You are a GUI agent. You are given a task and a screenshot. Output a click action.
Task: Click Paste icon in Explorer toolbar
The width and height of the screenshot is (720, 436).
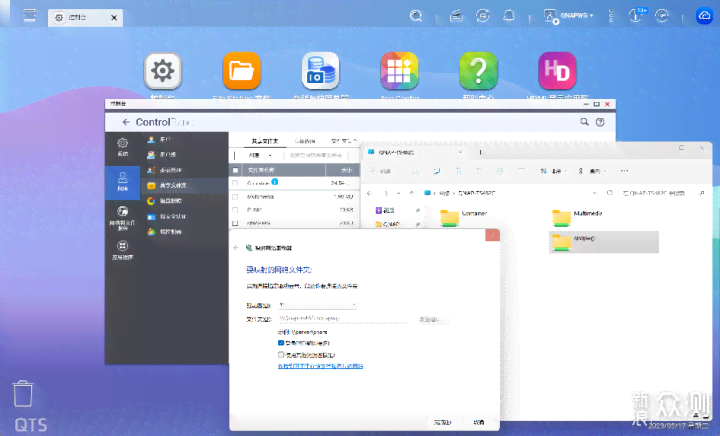tap(458, 171)
